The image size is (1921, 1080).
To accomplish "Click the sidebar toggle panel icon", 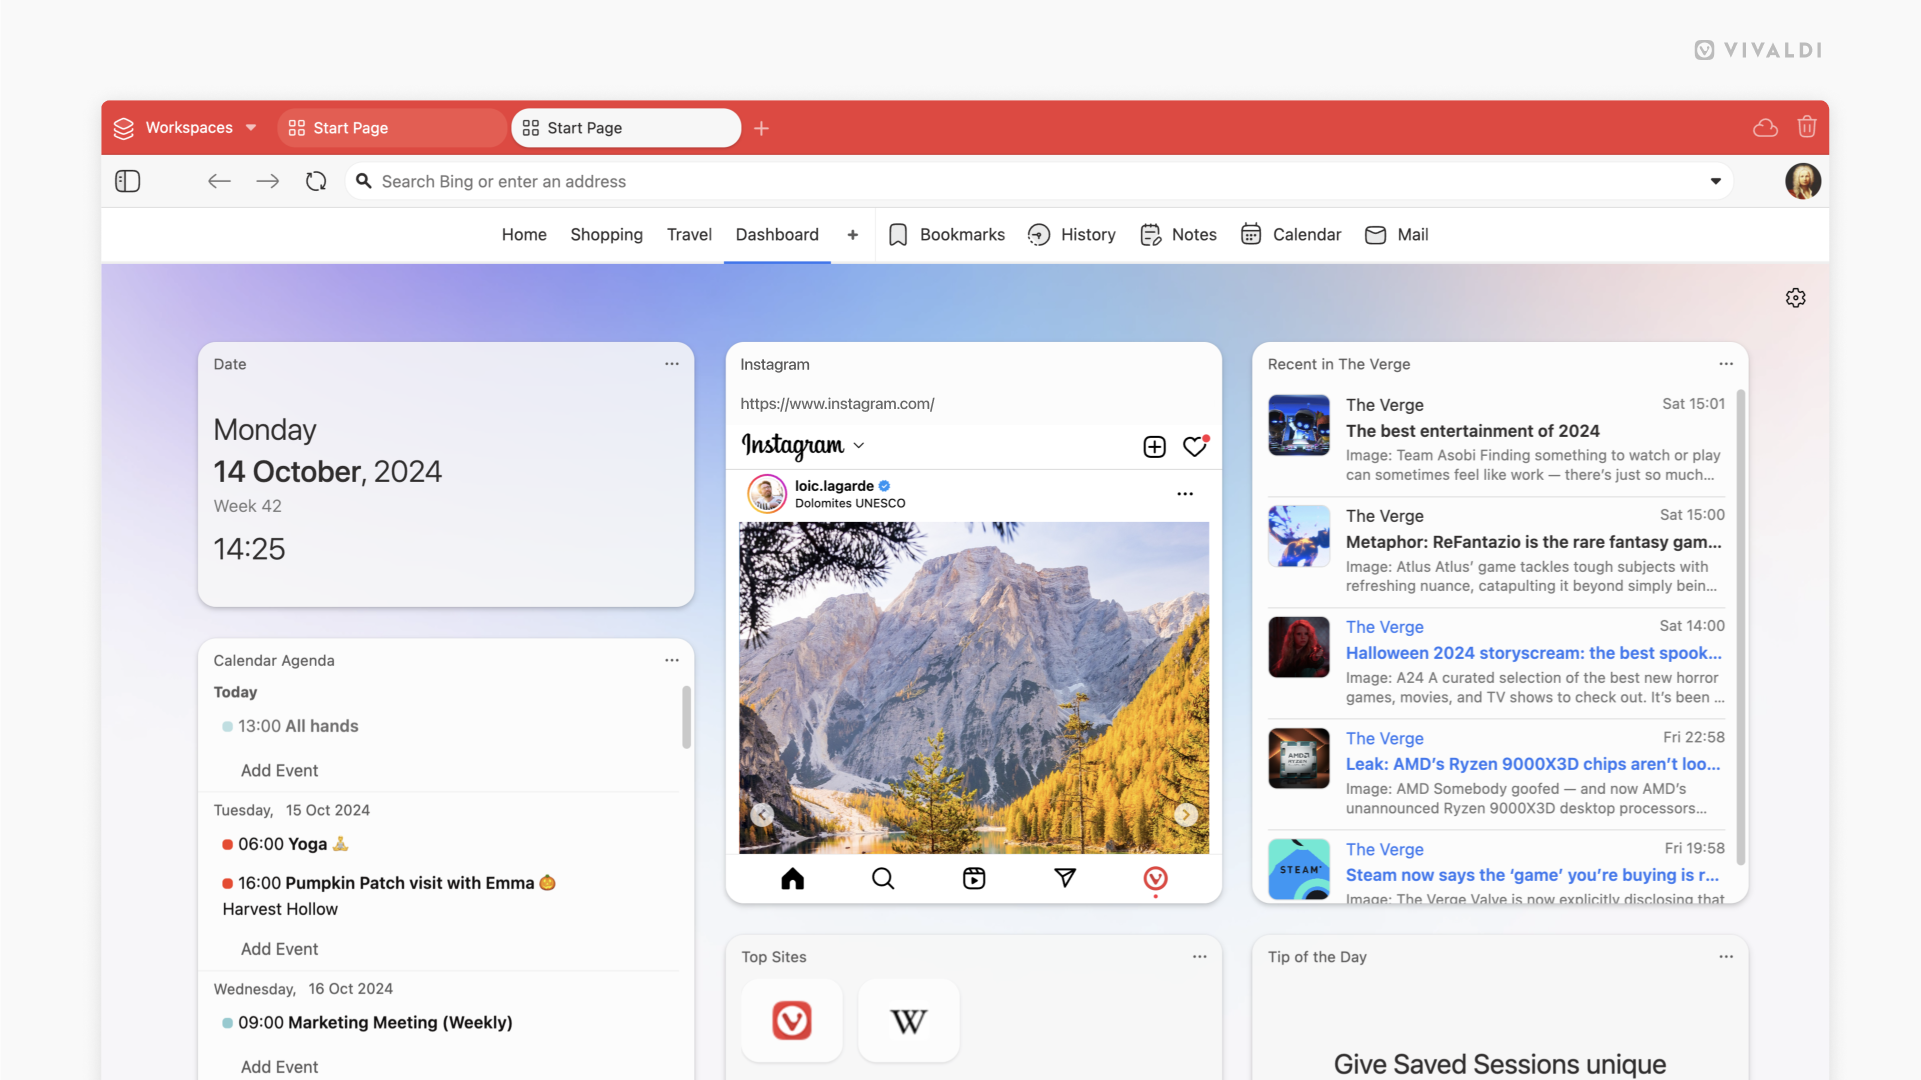I will coord(128,181).
